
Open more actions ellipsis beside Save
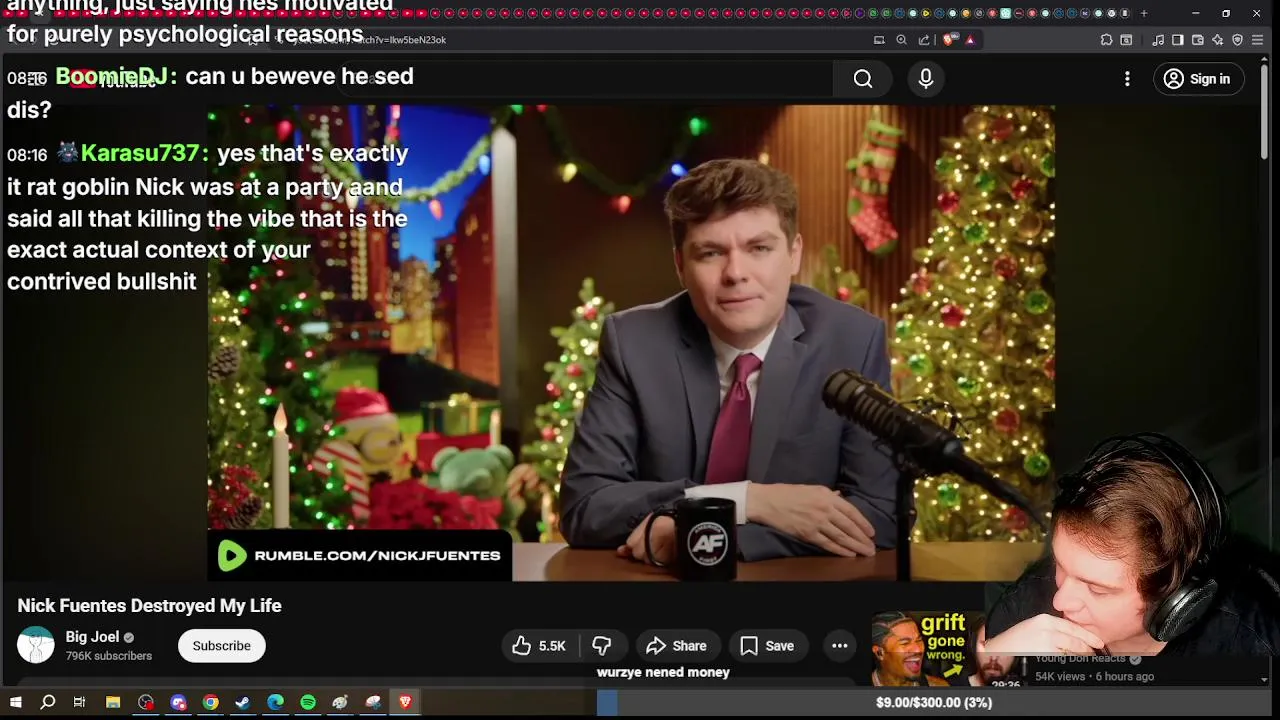click(840, 646)
